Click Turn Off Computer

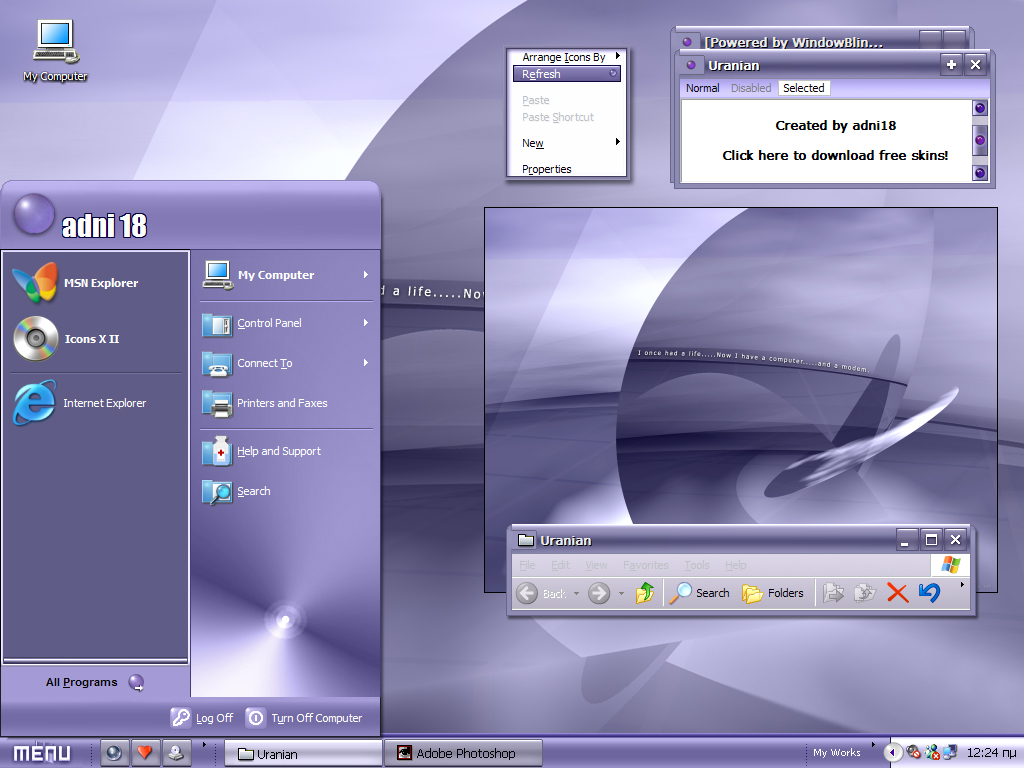(x=304, y=718)
